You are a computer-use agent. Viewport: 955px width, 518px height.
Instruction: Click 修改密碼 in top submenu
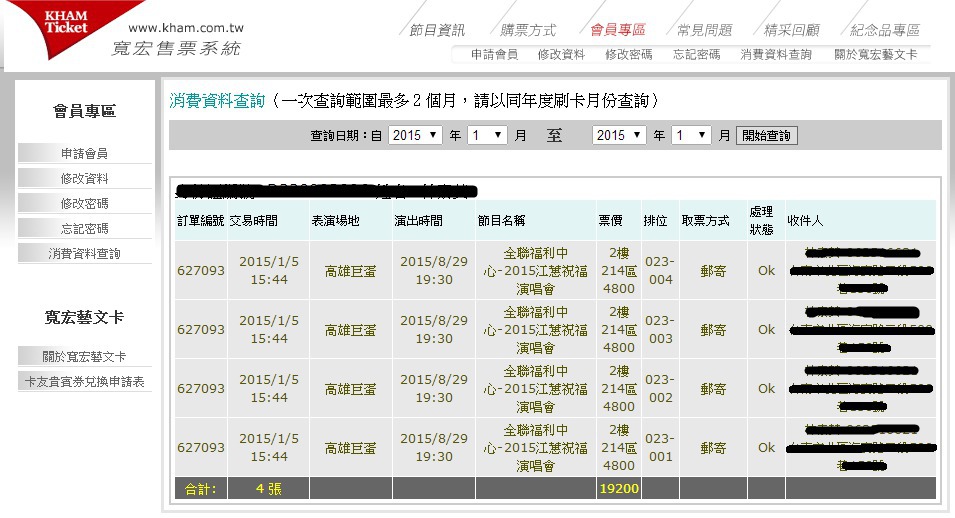click(x=629, y=54)
